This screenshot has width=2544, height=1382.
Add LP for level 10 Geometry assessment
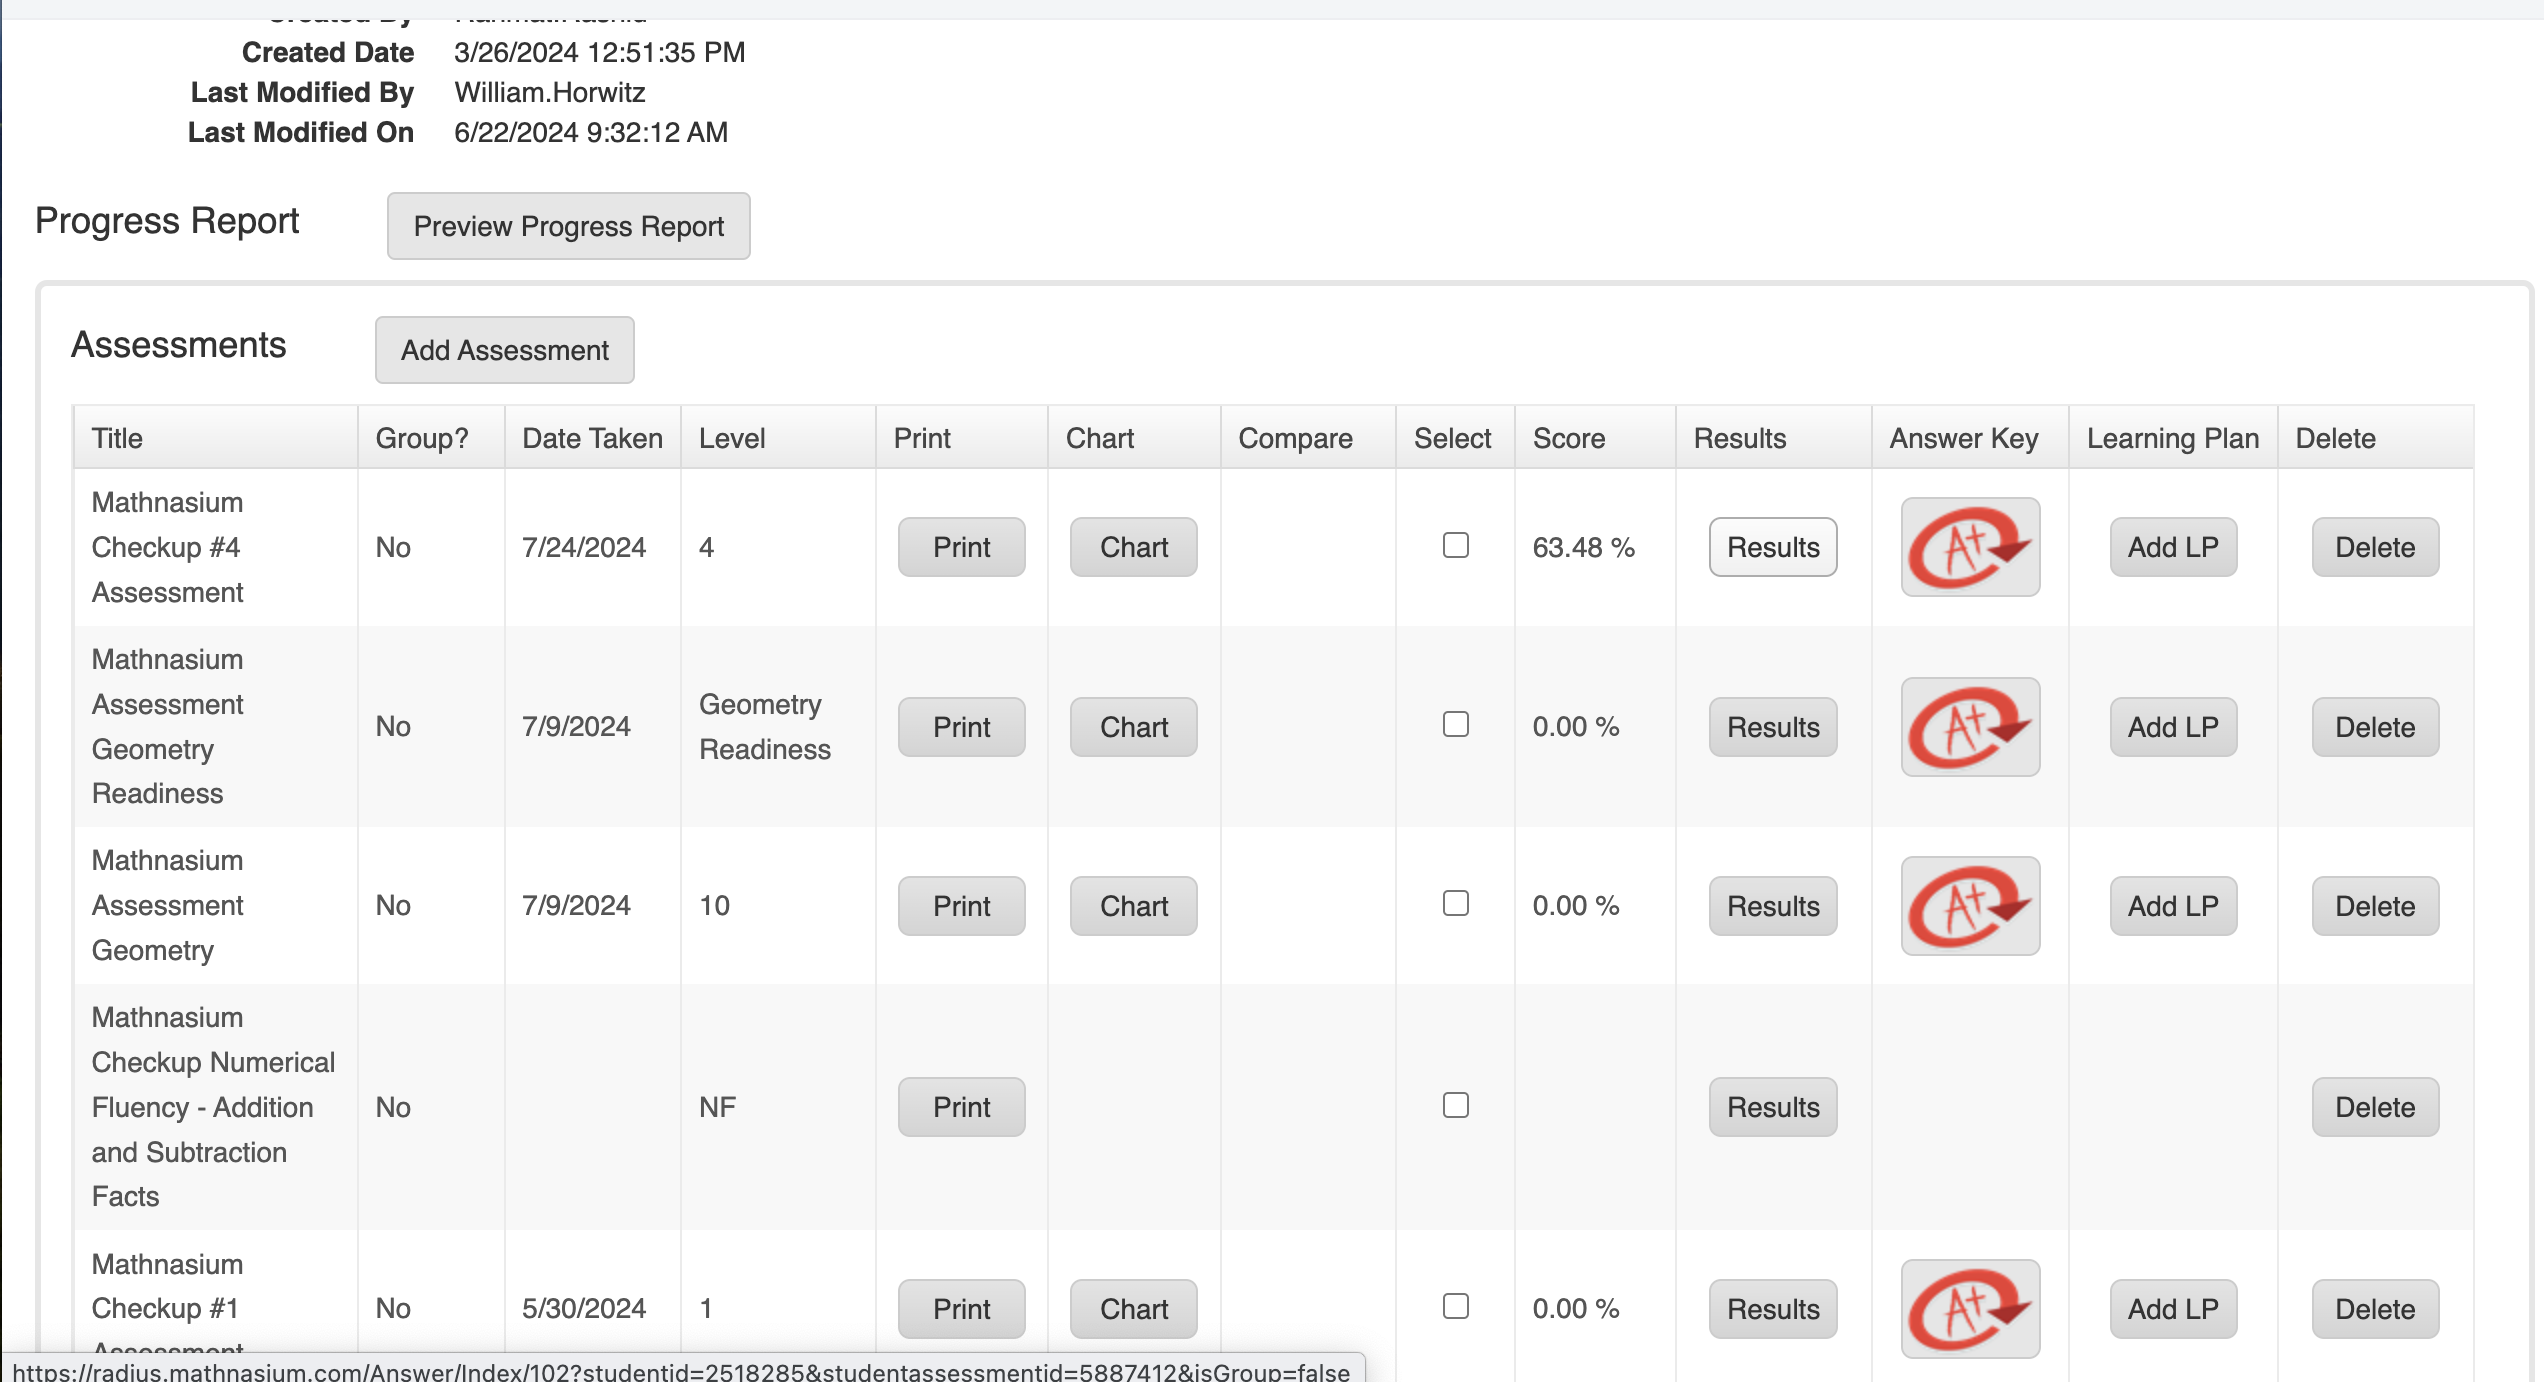[x=2173, y=906]
